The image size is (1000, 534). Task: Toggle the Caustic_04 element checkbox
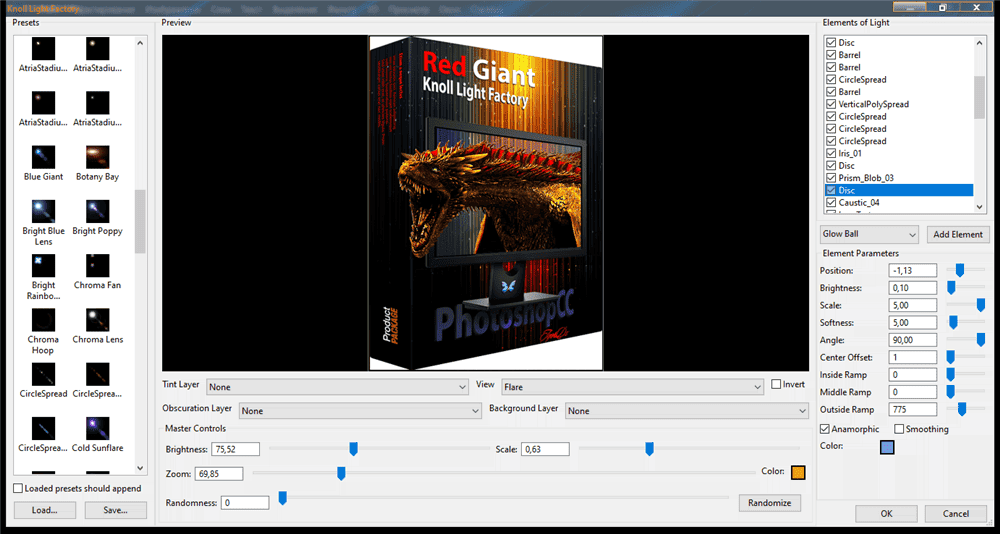pyautogui.click(x=831, y=202)
